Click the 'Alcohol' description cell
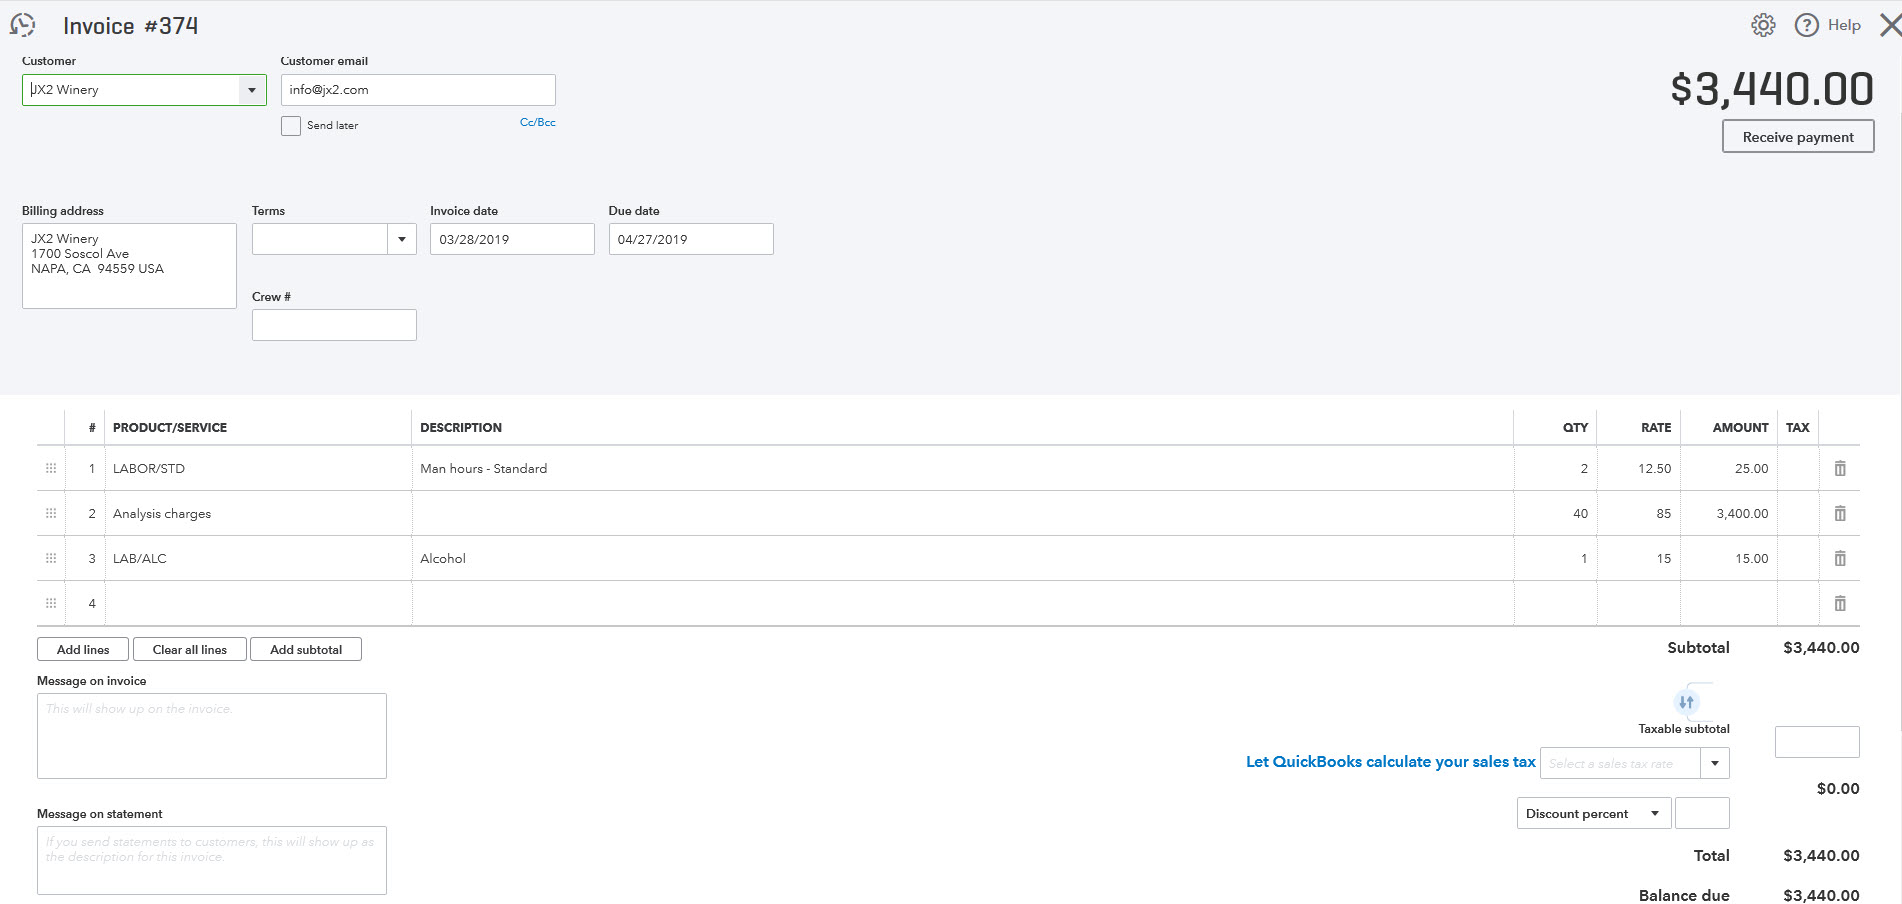This screenshot has width=1902, height=904. (962, 558)
